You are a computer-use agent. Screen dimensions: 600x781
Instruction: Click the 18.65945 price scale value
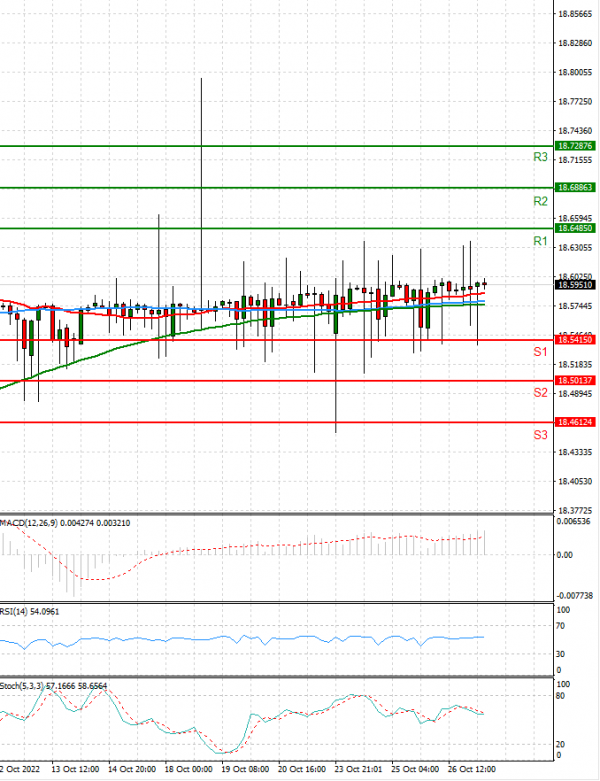575,218
